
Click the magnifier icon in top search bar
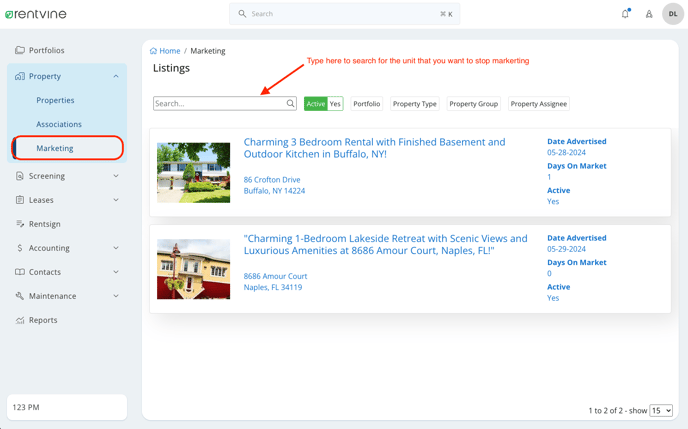[242, 14]
